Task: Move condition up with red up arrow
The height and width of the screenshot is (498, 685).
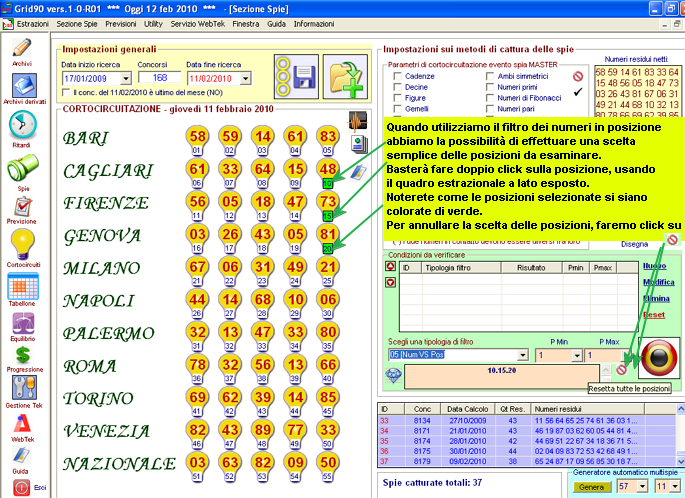Action: pyautogui.click(x=391, y=266)
